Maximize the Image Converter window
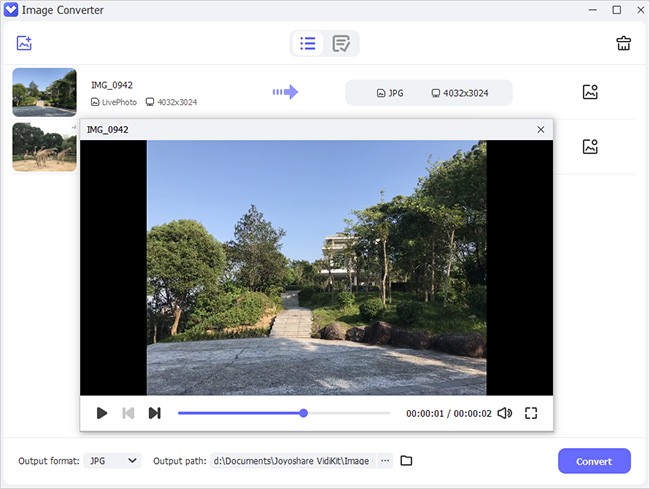The width and height of the screenshot is (650, 489). (617, 10)
